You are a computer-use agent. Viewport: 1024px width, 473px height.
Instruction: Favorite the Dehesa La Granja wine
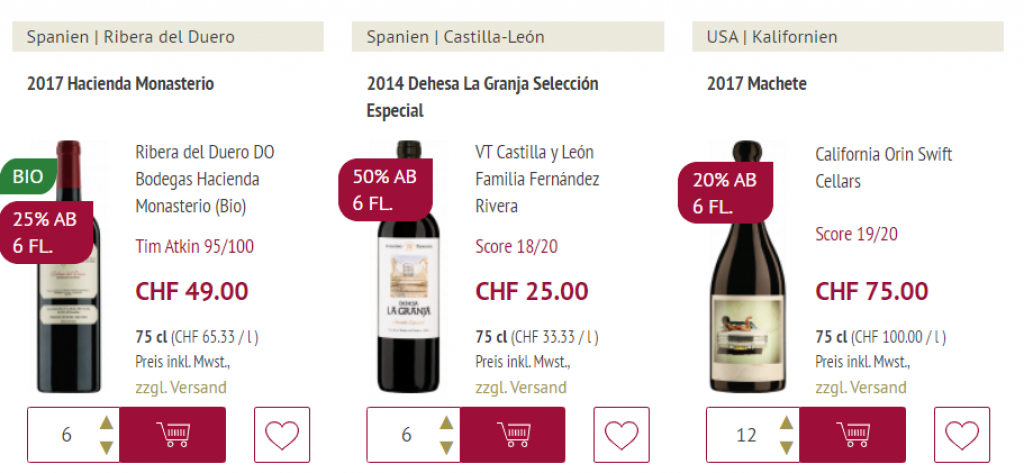click(x=622, y=435)
